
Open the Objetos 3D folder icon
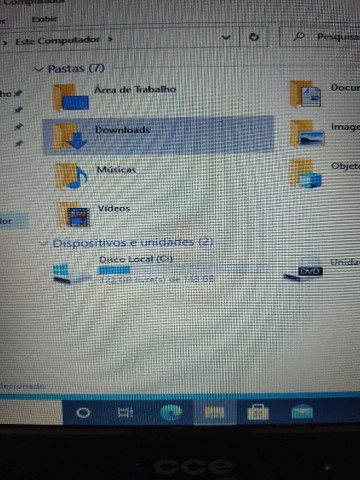[305, 174]
